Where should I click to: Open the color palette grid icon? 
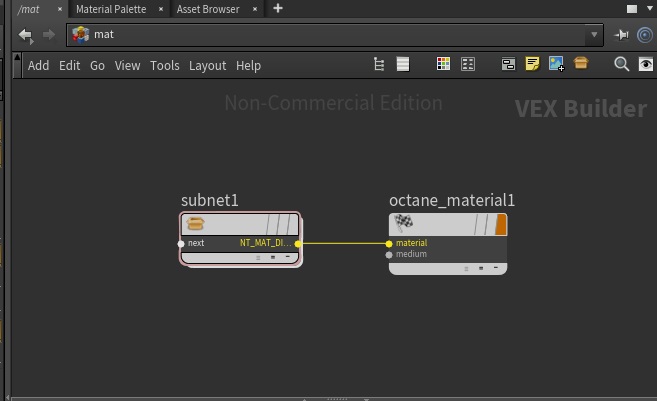pyautogui.click(x=443, y=64)
